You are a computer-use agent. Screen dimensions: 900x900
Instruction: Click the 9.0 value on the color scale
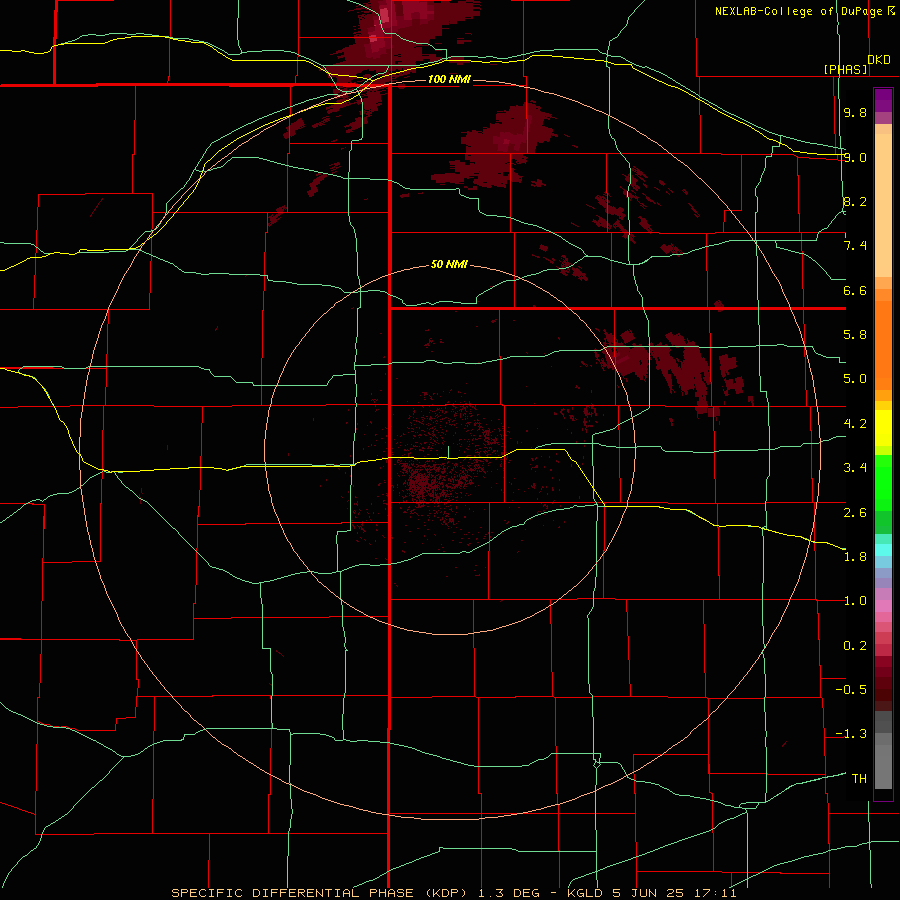855,157
